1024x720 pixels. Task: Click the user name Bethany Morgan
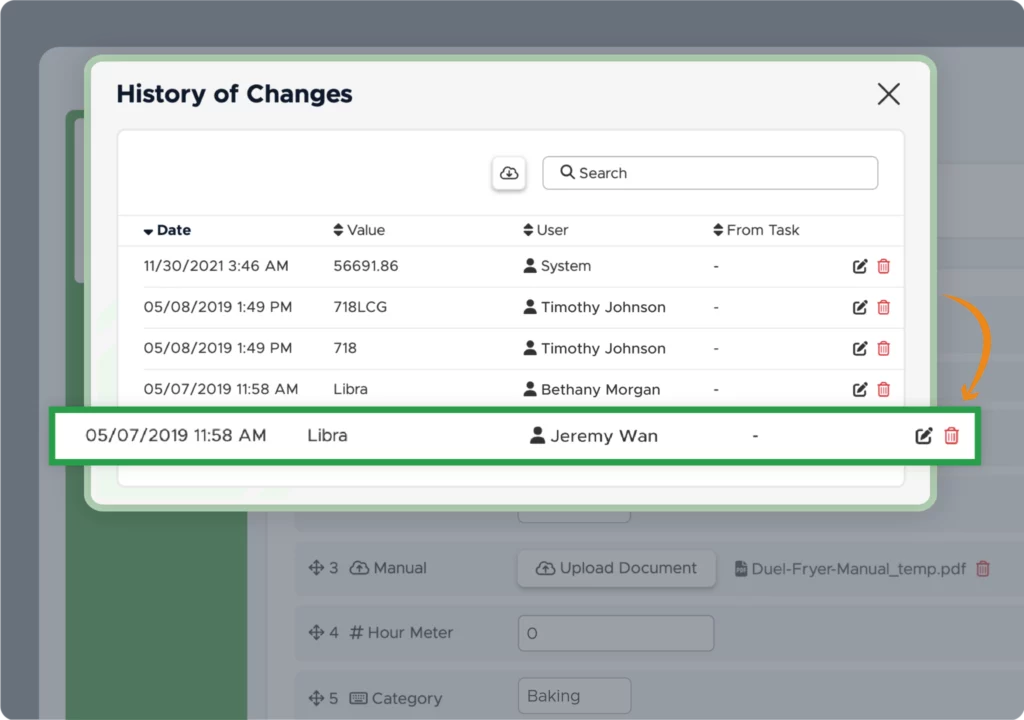(x=600, y=389)
